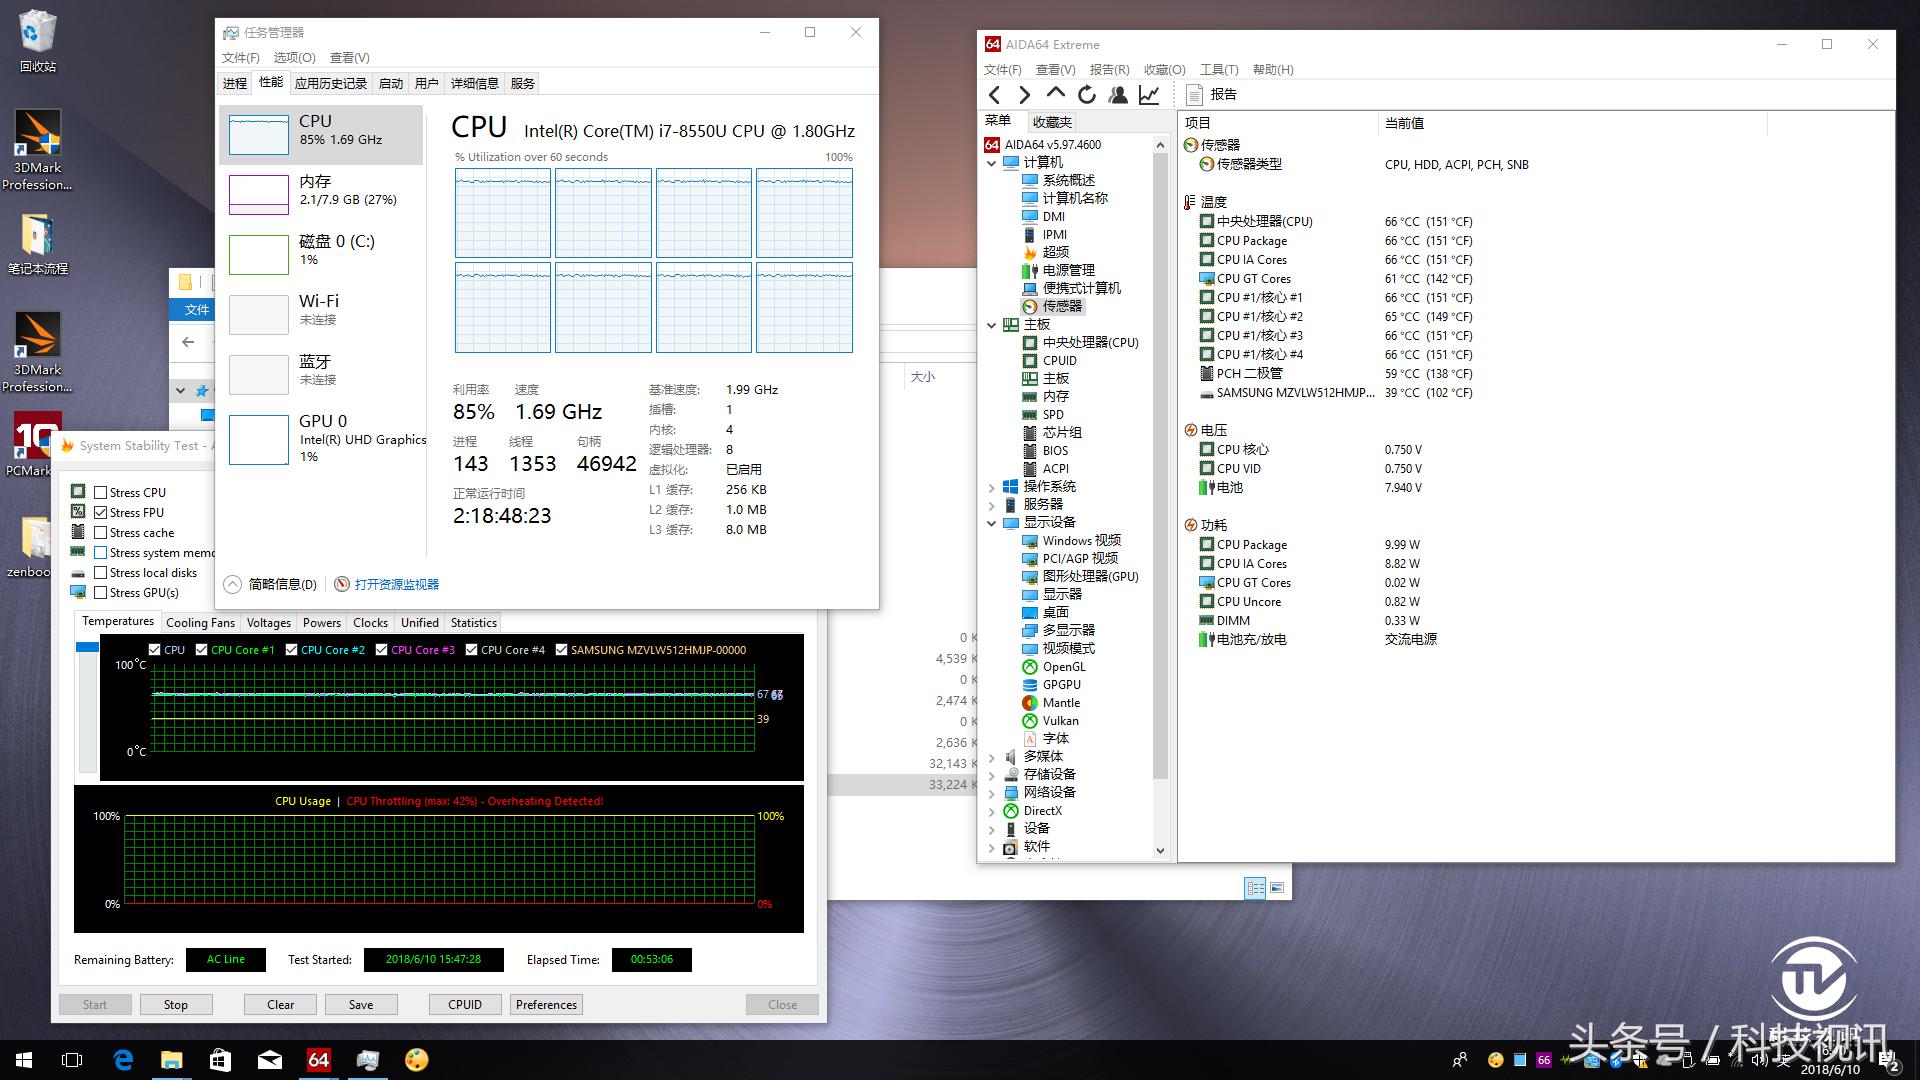Open Microsoft Edge from taskbar

123,1060
